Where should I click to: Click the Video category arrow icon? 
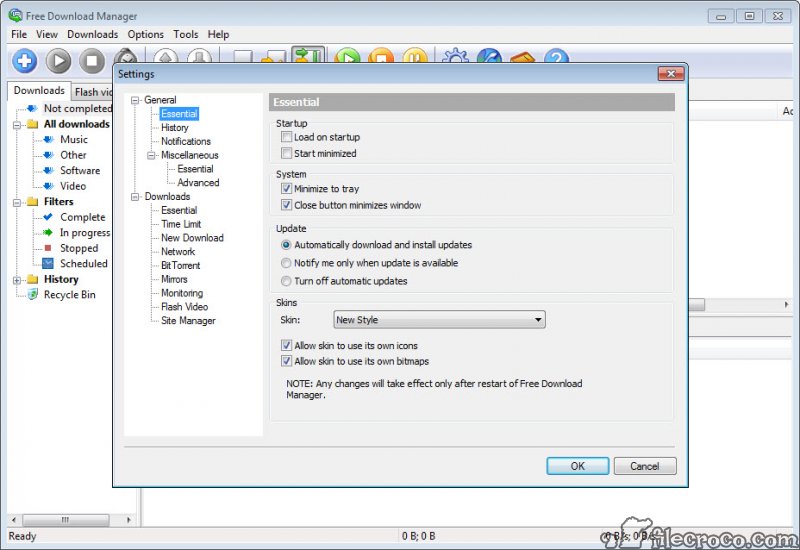click(x=48, y=186)
